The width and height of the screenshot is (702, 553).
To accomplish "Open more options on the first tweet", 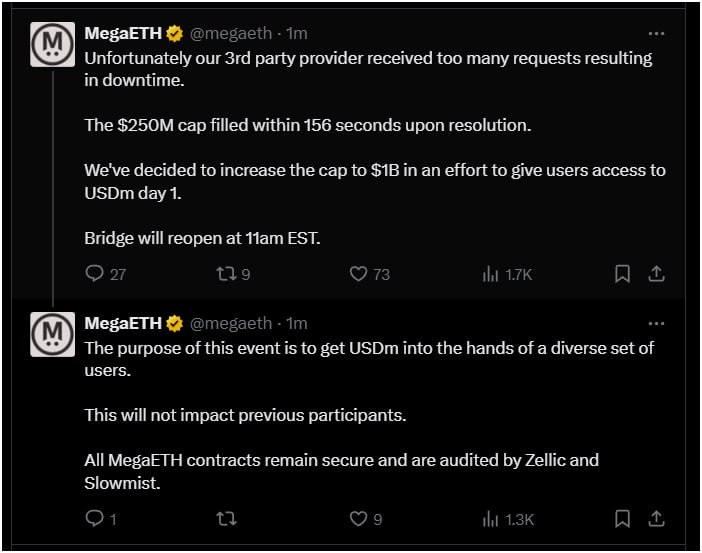I will [x=656, y=33].
